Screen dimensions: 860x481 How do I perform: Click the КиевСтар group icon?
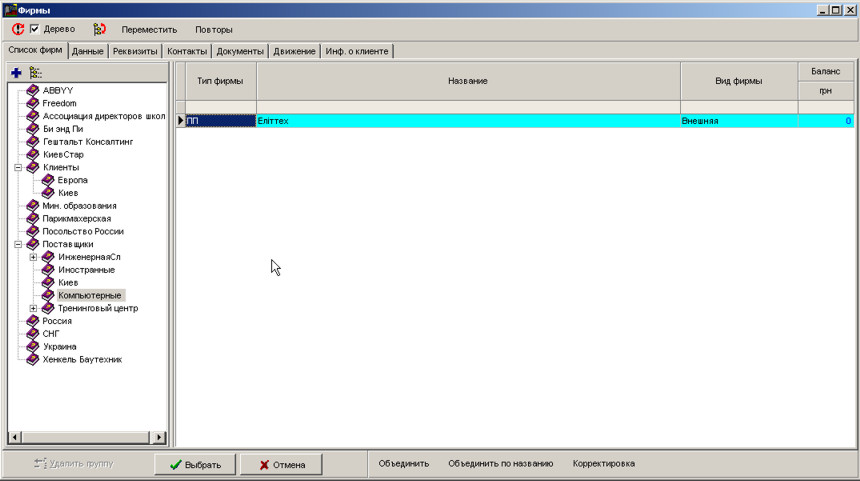(x=33, y=155)
